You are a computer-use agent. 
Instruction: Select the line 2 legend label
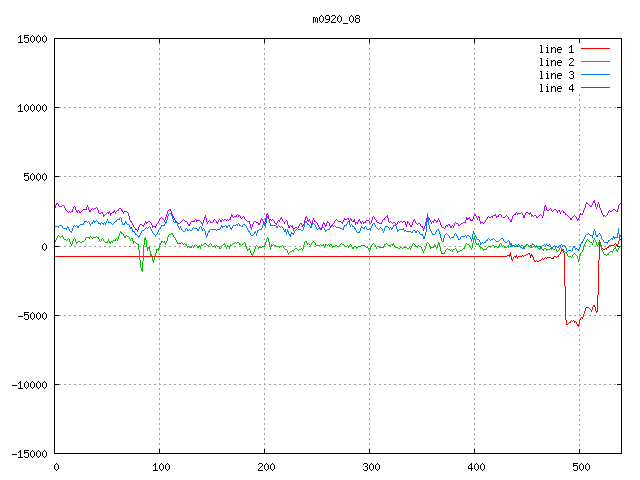coord(556,62)
